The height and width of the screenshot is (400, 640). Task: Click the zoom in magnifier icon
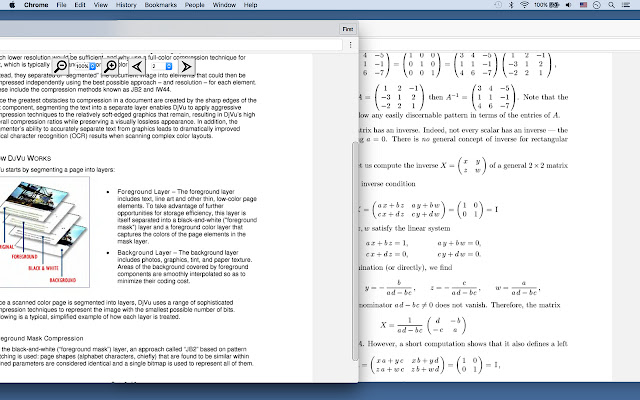(110, 66)
